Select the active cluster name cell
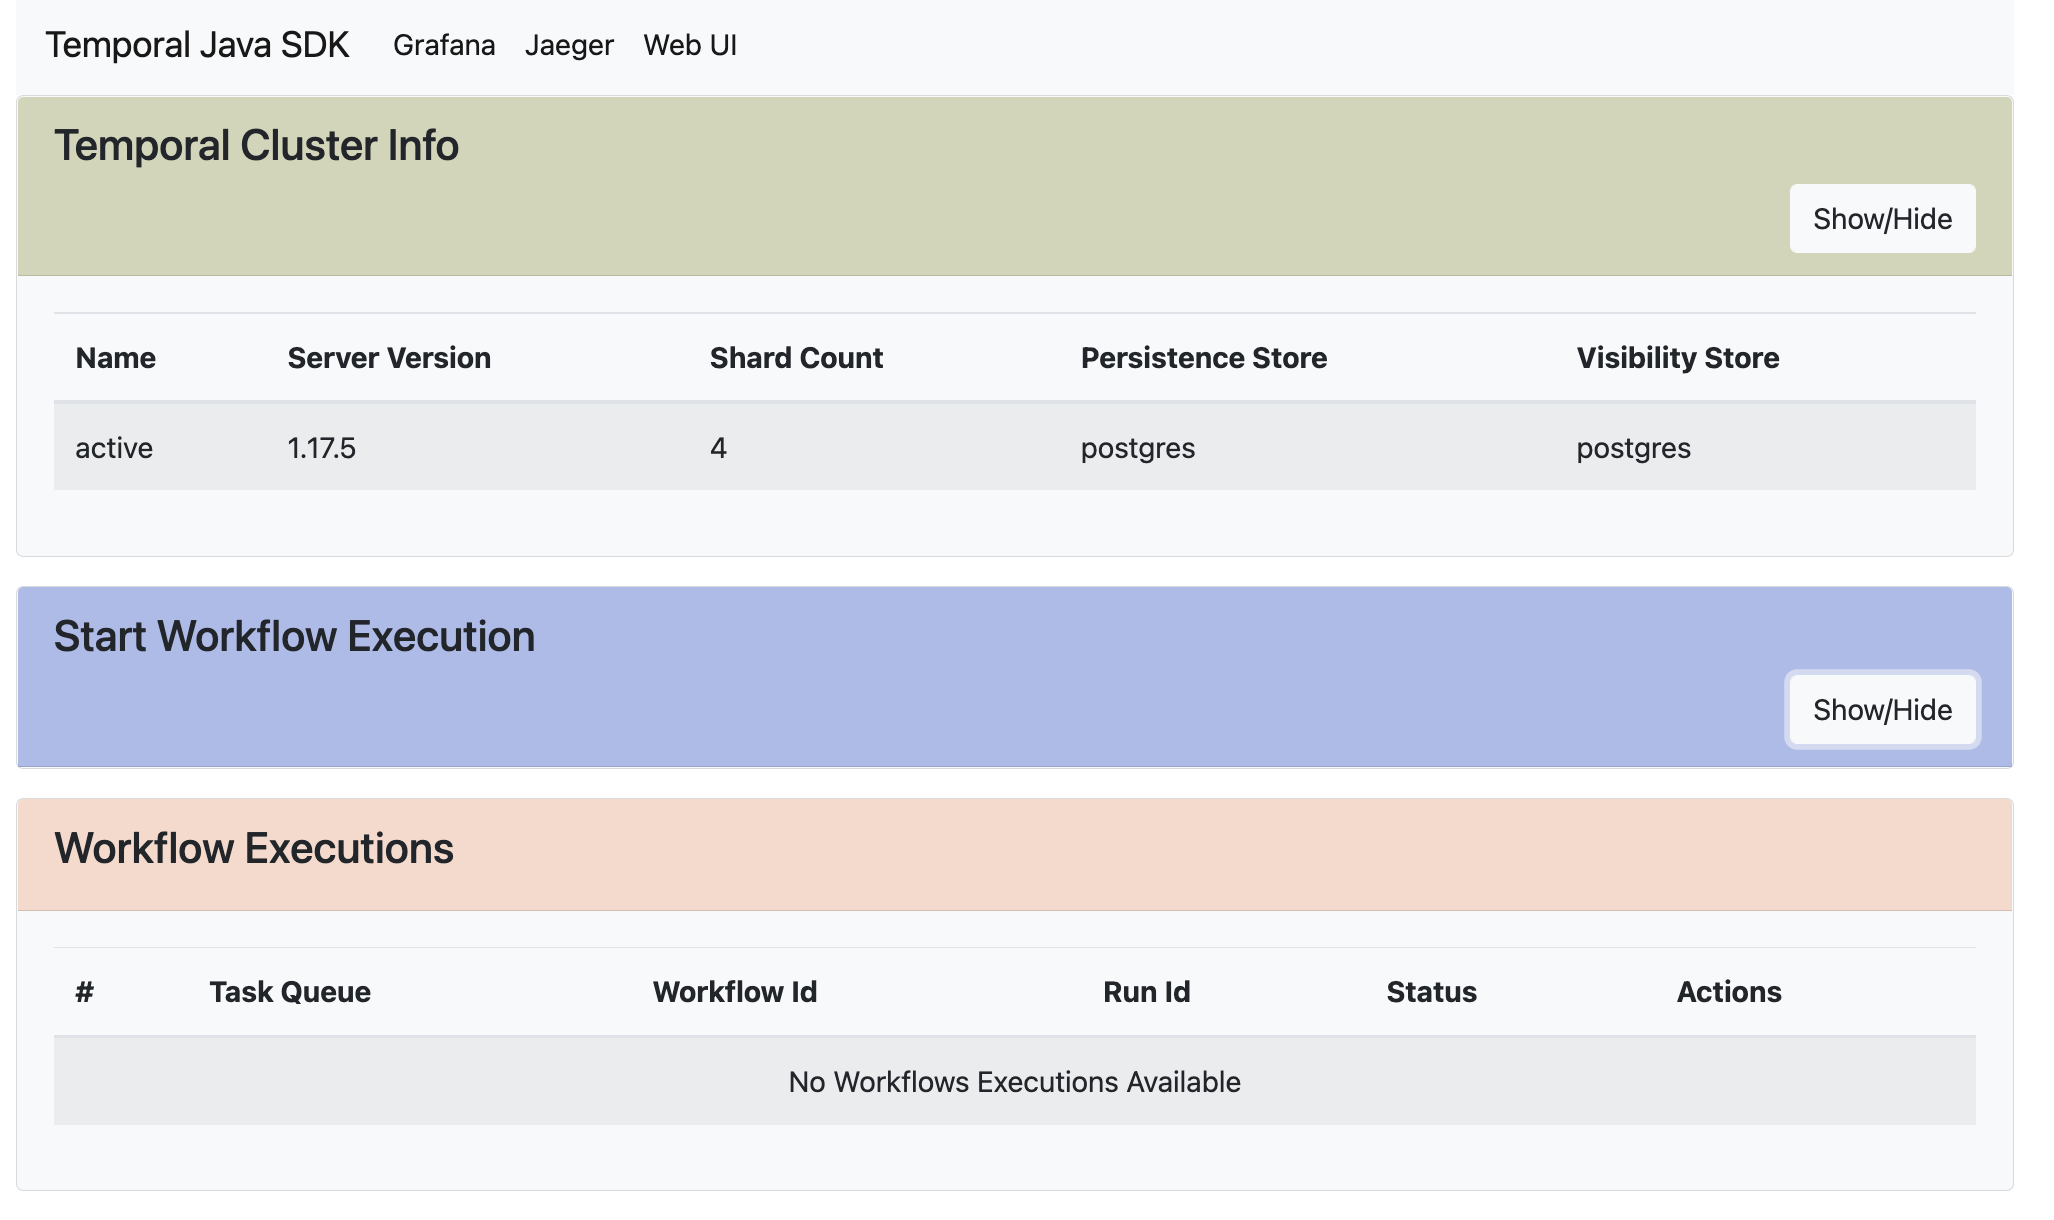The height and width of the screenshot is (1220, 2054). [114, 447]
